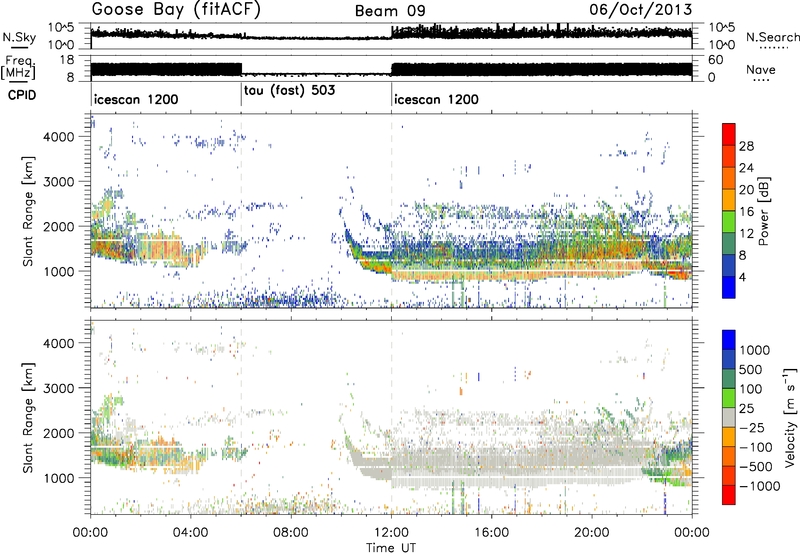Screen dimensions: 800x554
Task: Click the Goose Bay (fitACF) title
Action: click(x=176, y=10)
